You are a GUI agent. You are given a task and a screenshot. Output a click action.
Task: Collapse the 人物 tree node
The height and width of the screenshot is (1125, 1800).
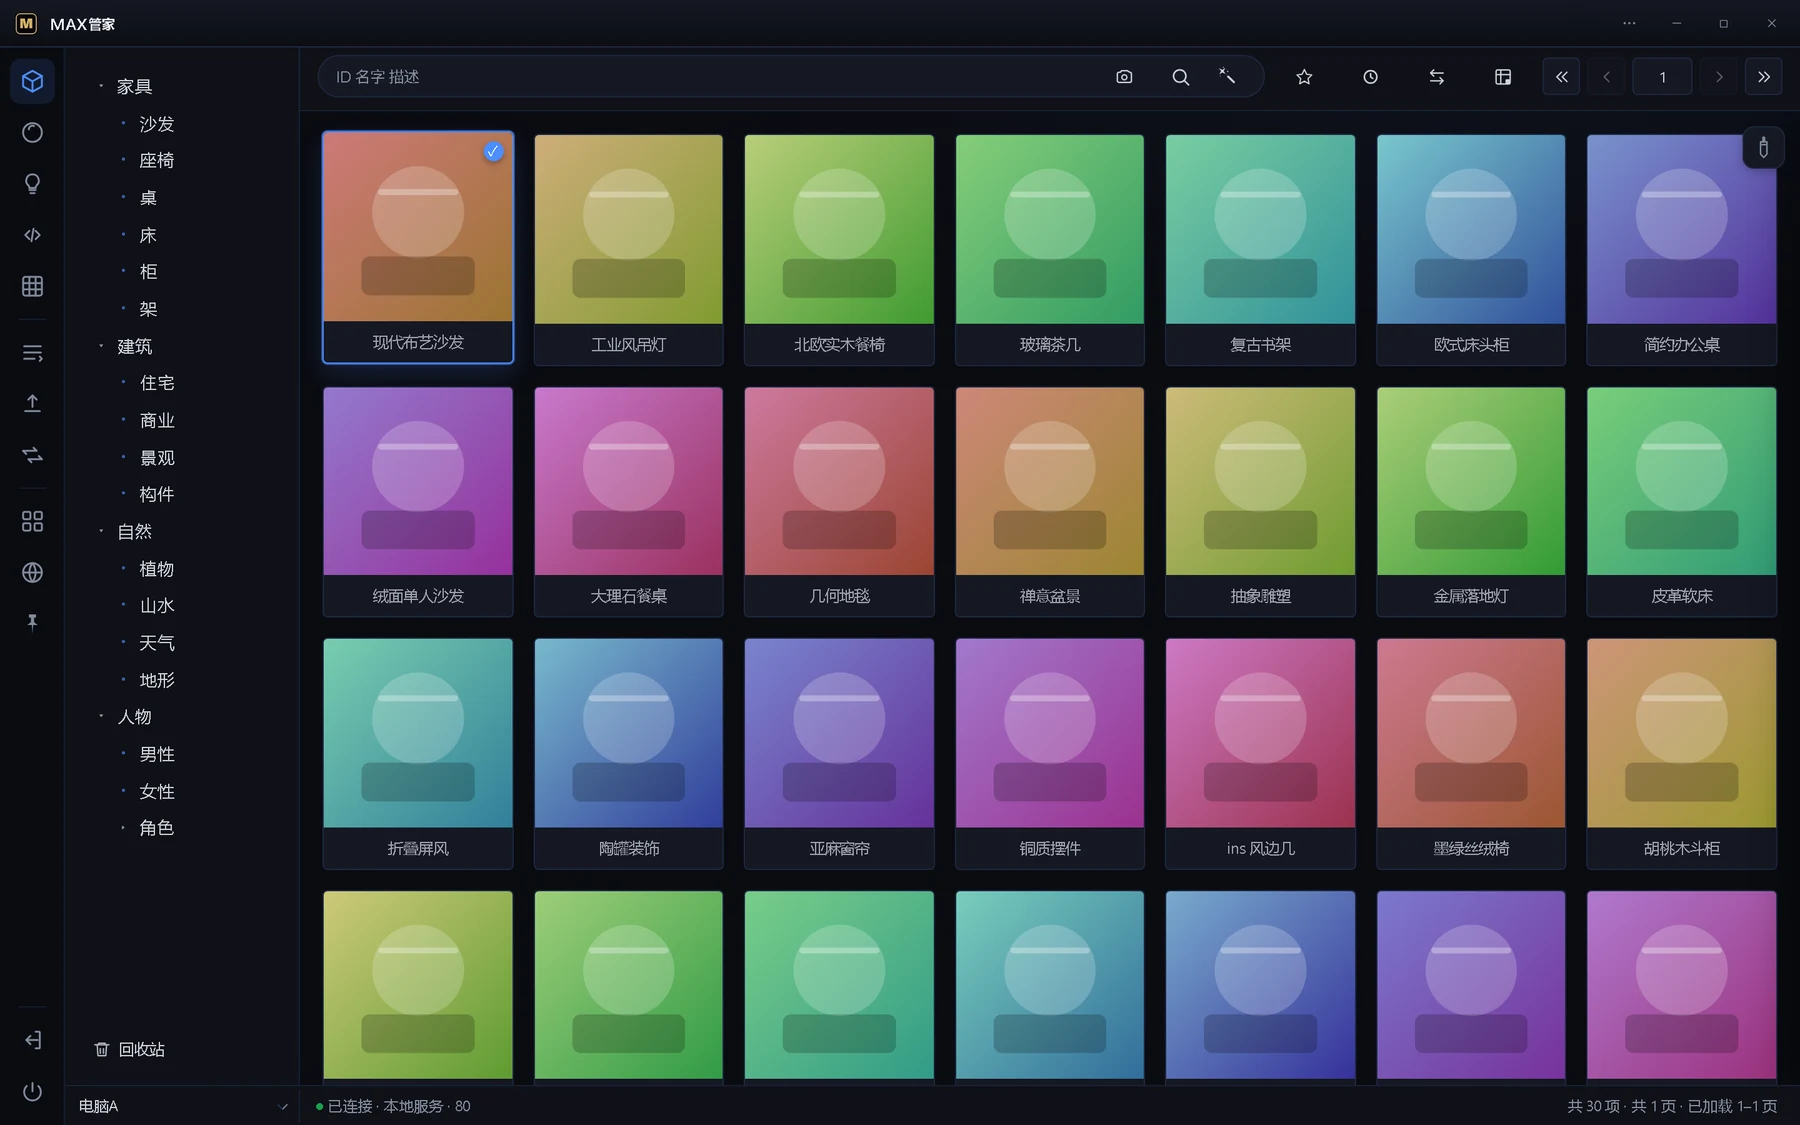click(101, 716)
